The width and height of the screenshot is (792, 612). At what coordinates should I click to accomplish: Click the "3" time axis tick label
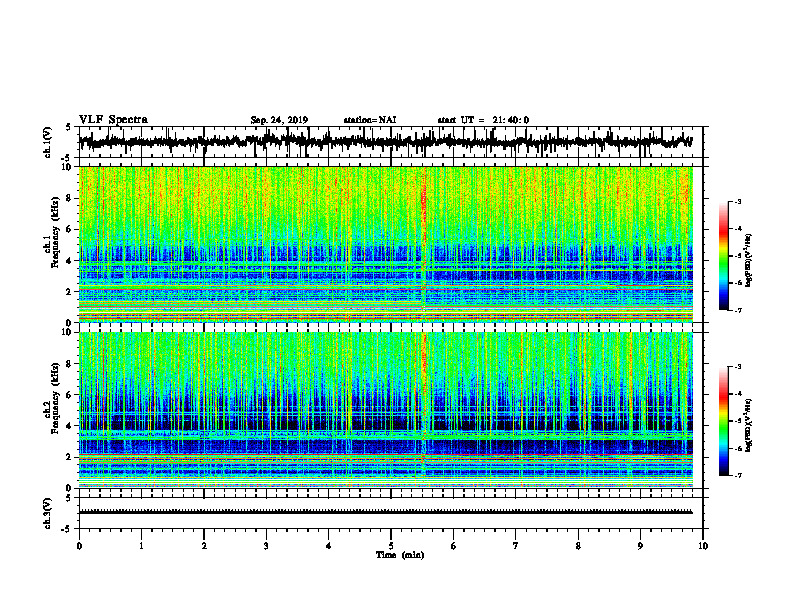(x=266, y=546)
